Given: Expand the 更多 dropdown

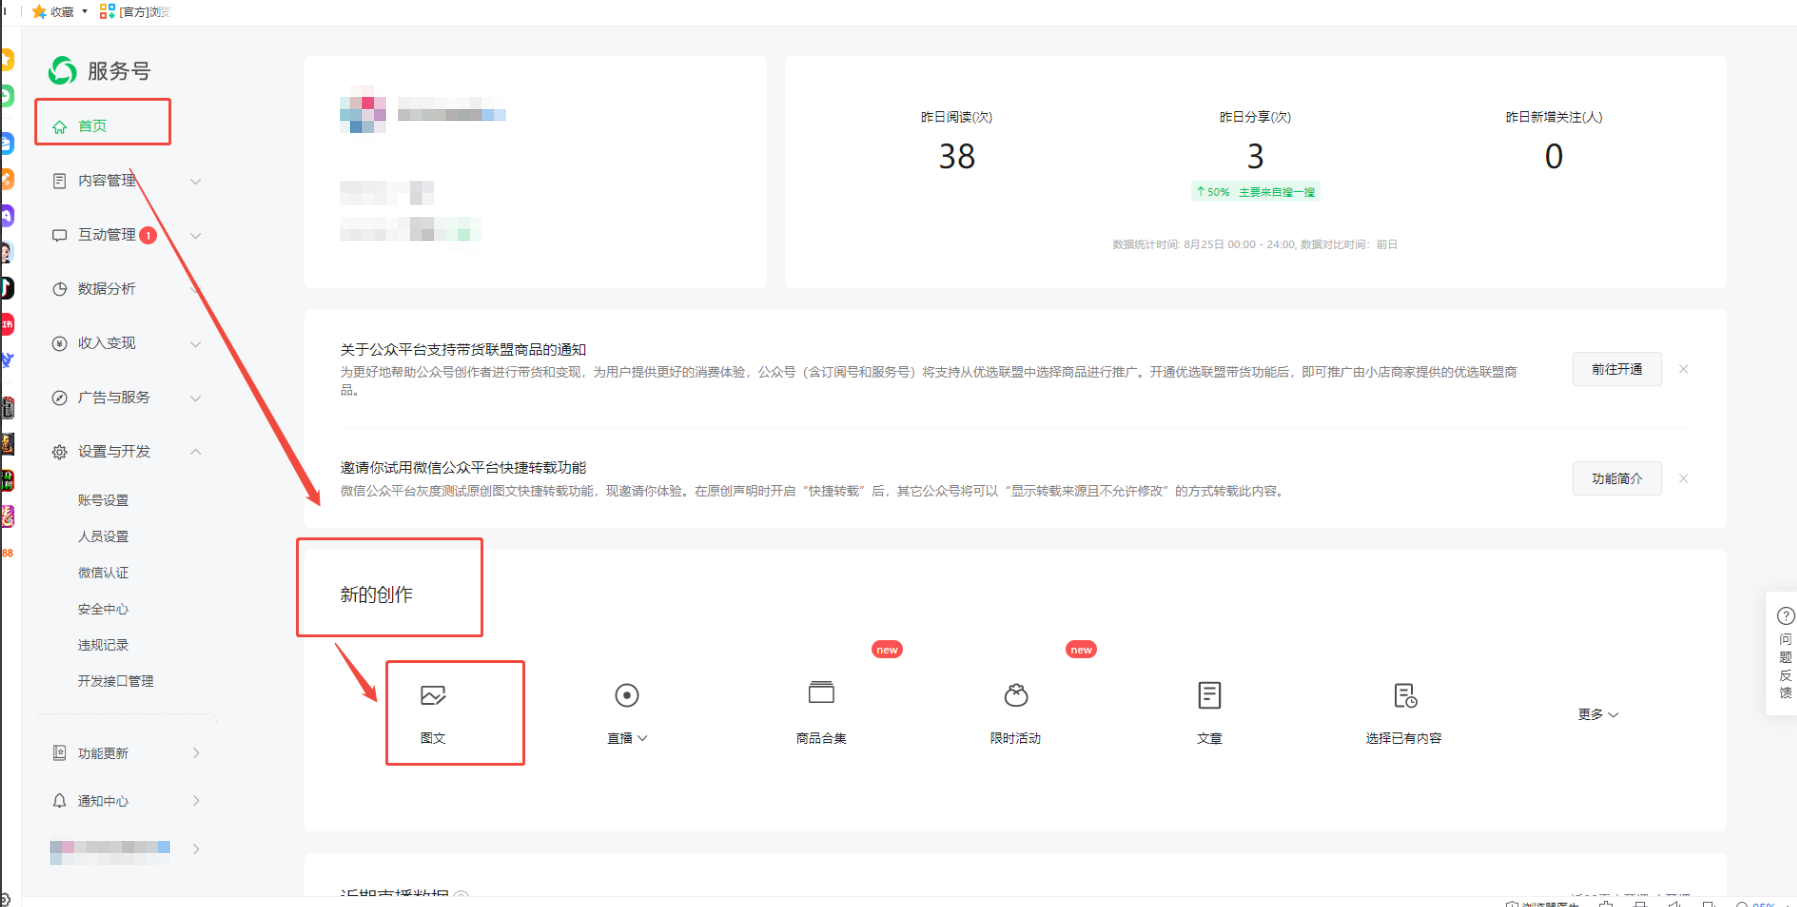Looking at the screenshot, I should (1597, 713).
